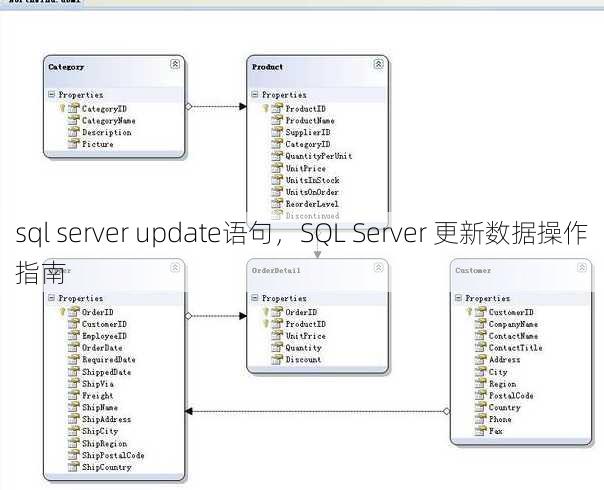Click the PostalCode property icon in Customer
This screenshot has height=490, width=604.
pos(480,395)
